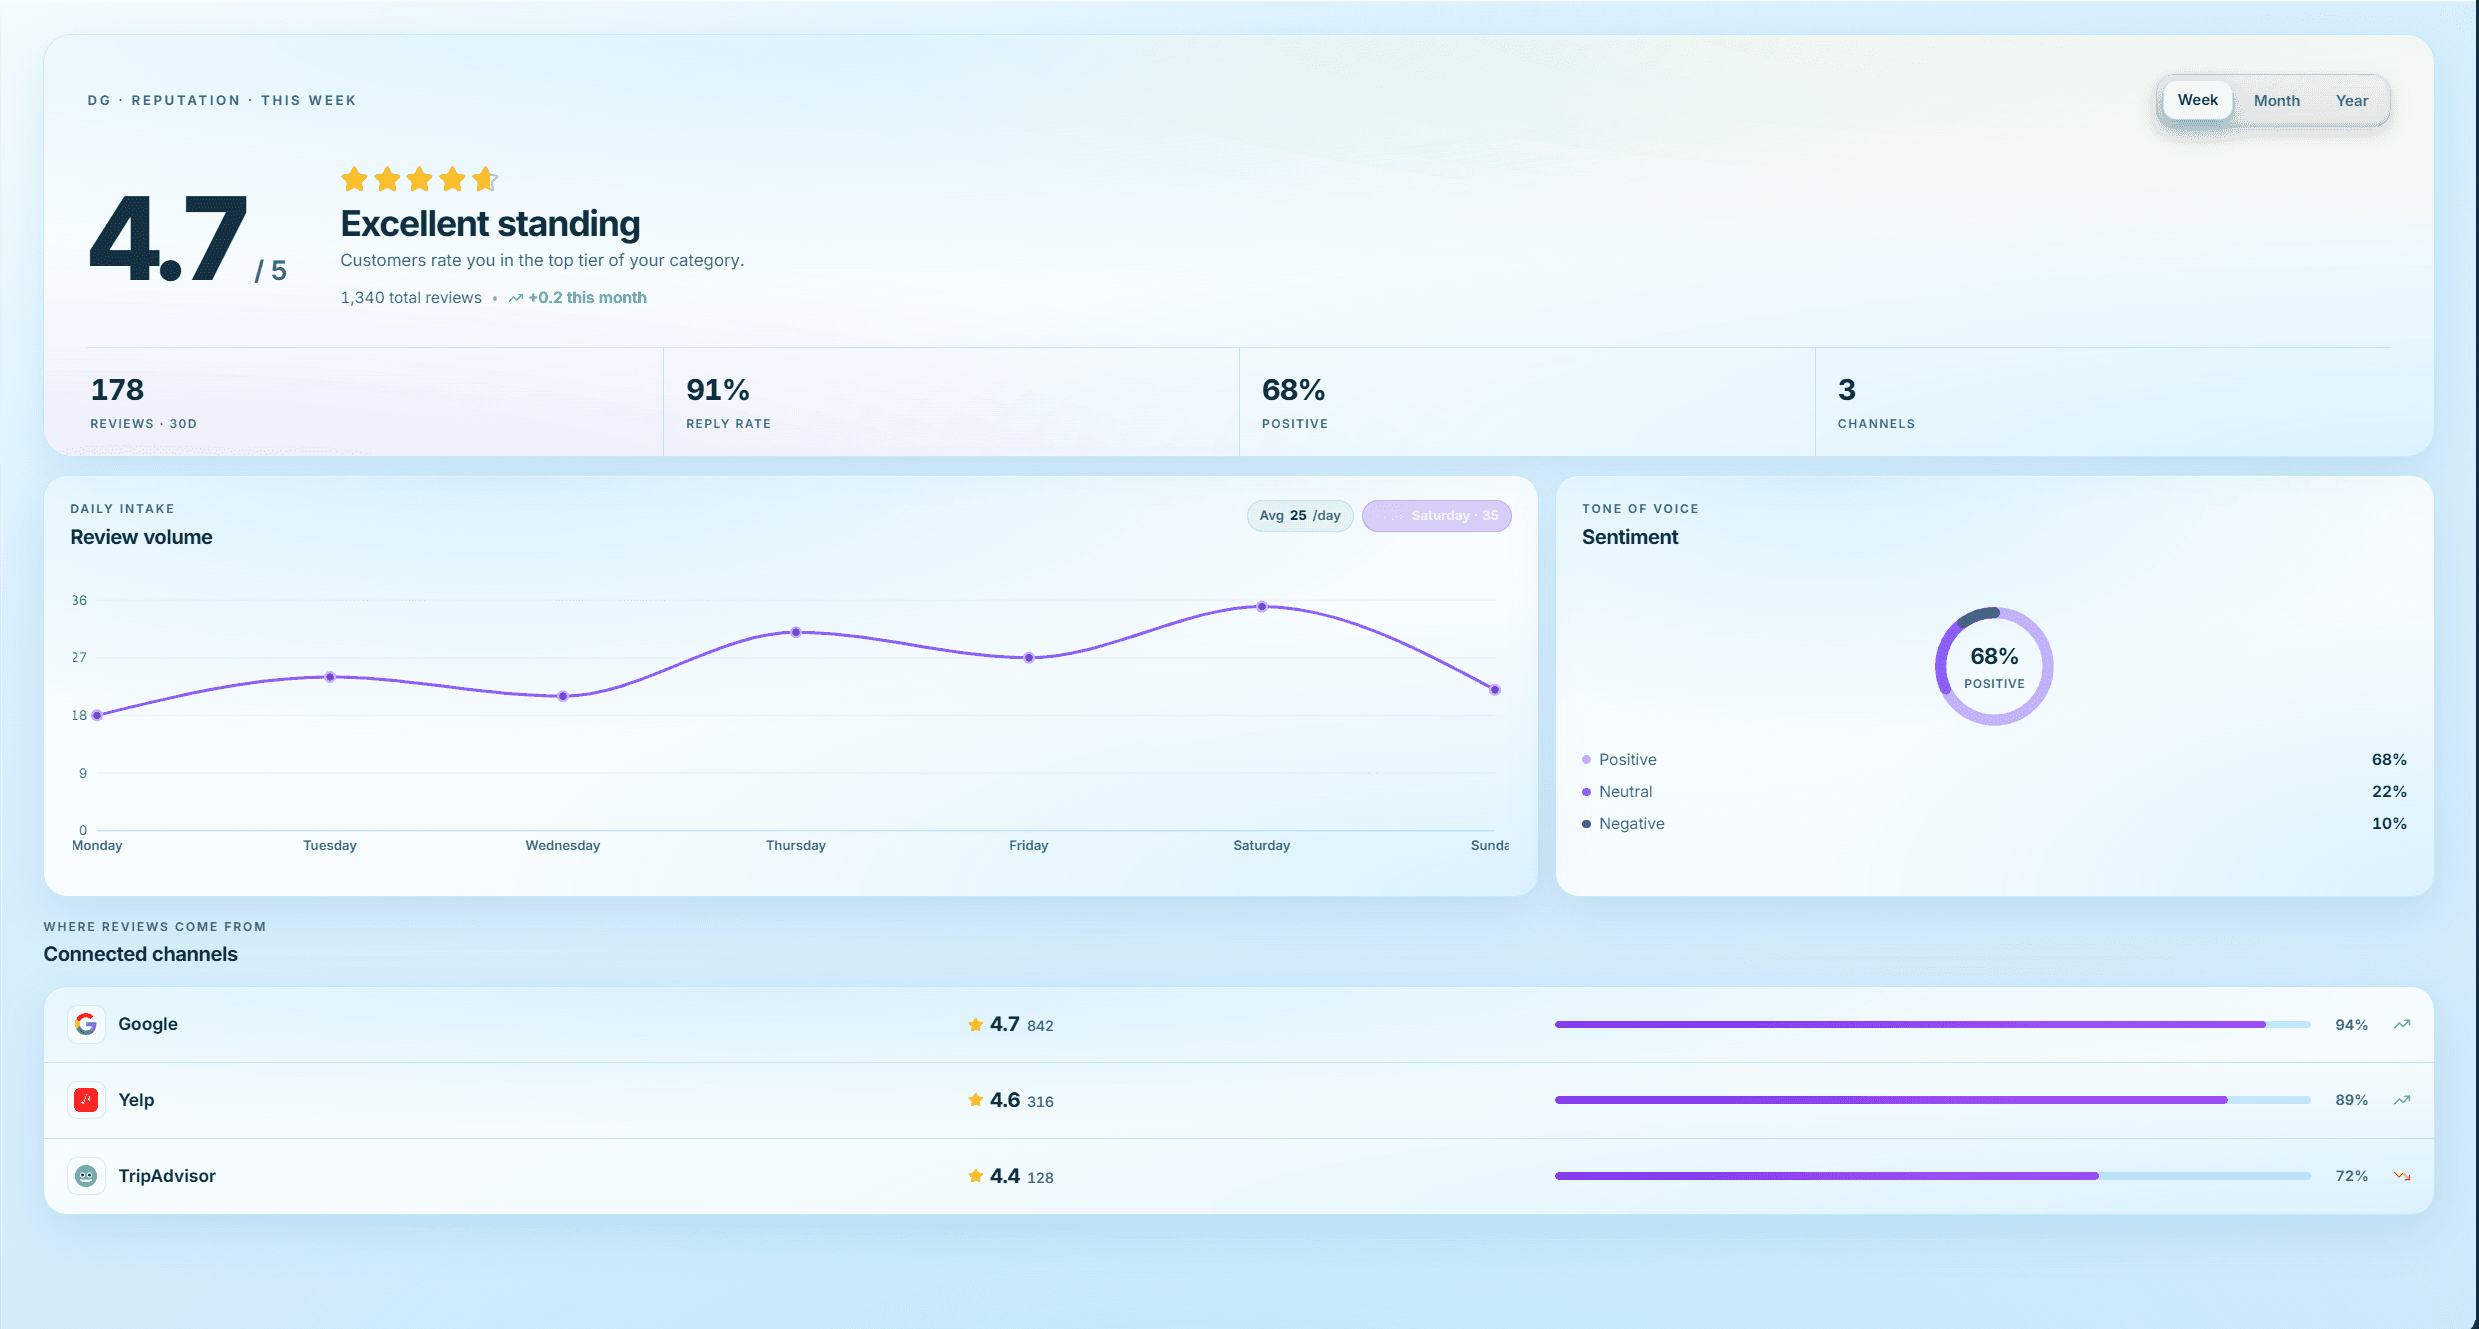Click the TripAdvisor 128 review count
Image resolution: width=2479 pixels, height=1329 pixels.
click(1040, 1178)
